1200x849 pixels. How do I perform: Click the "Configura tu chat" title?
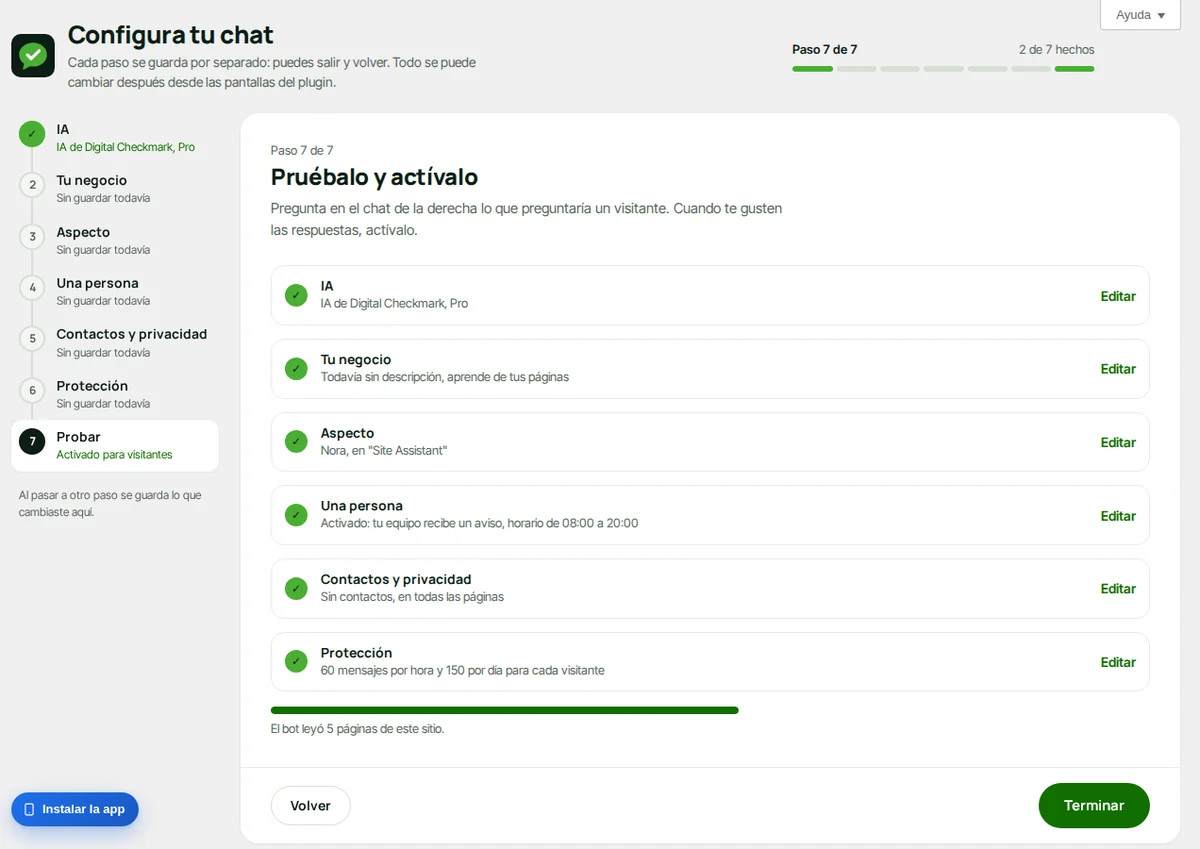point(171,35)
